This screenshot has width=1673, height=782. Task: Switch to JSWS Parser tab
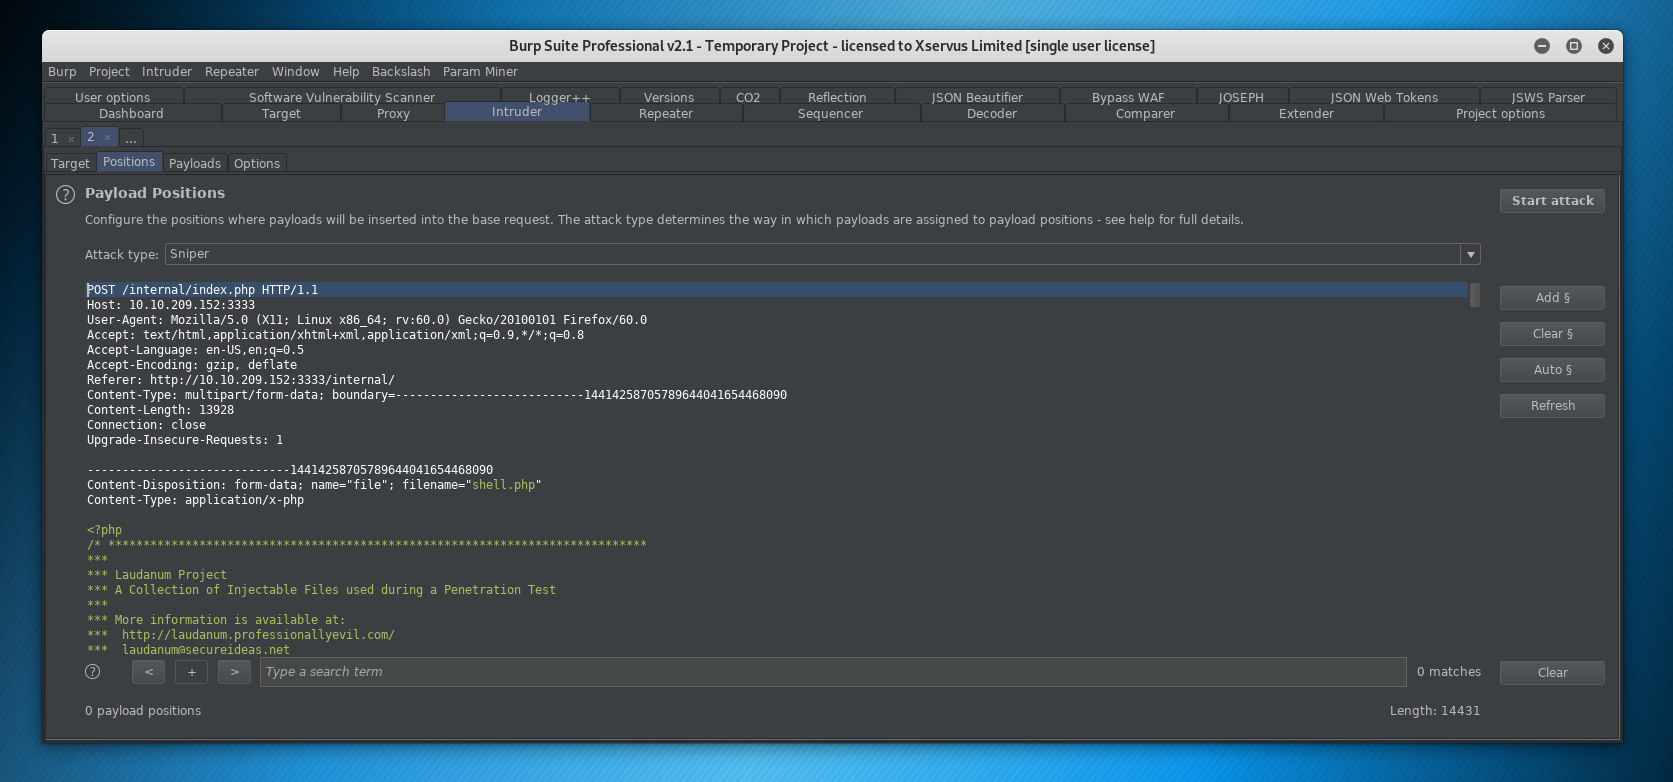click(x=1548, y=97)
